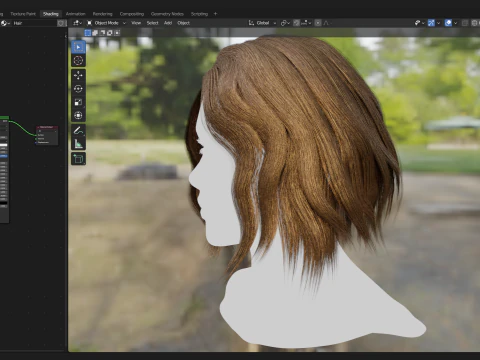This screenshot has width=480, height=360.
Task: Click the set new selection mode icon
Action: (x=88, y=33)
